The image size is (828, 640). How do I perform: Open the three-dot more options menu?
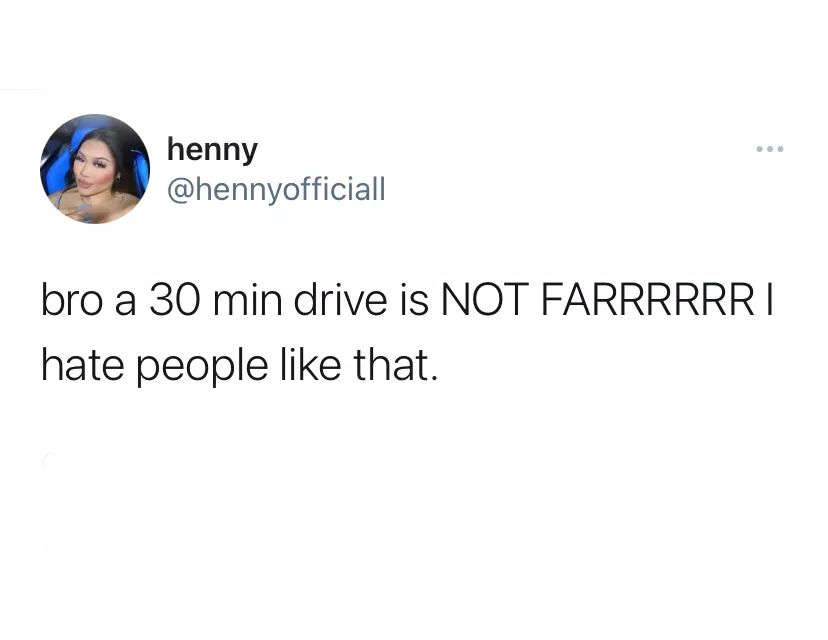tap(769, 149)
